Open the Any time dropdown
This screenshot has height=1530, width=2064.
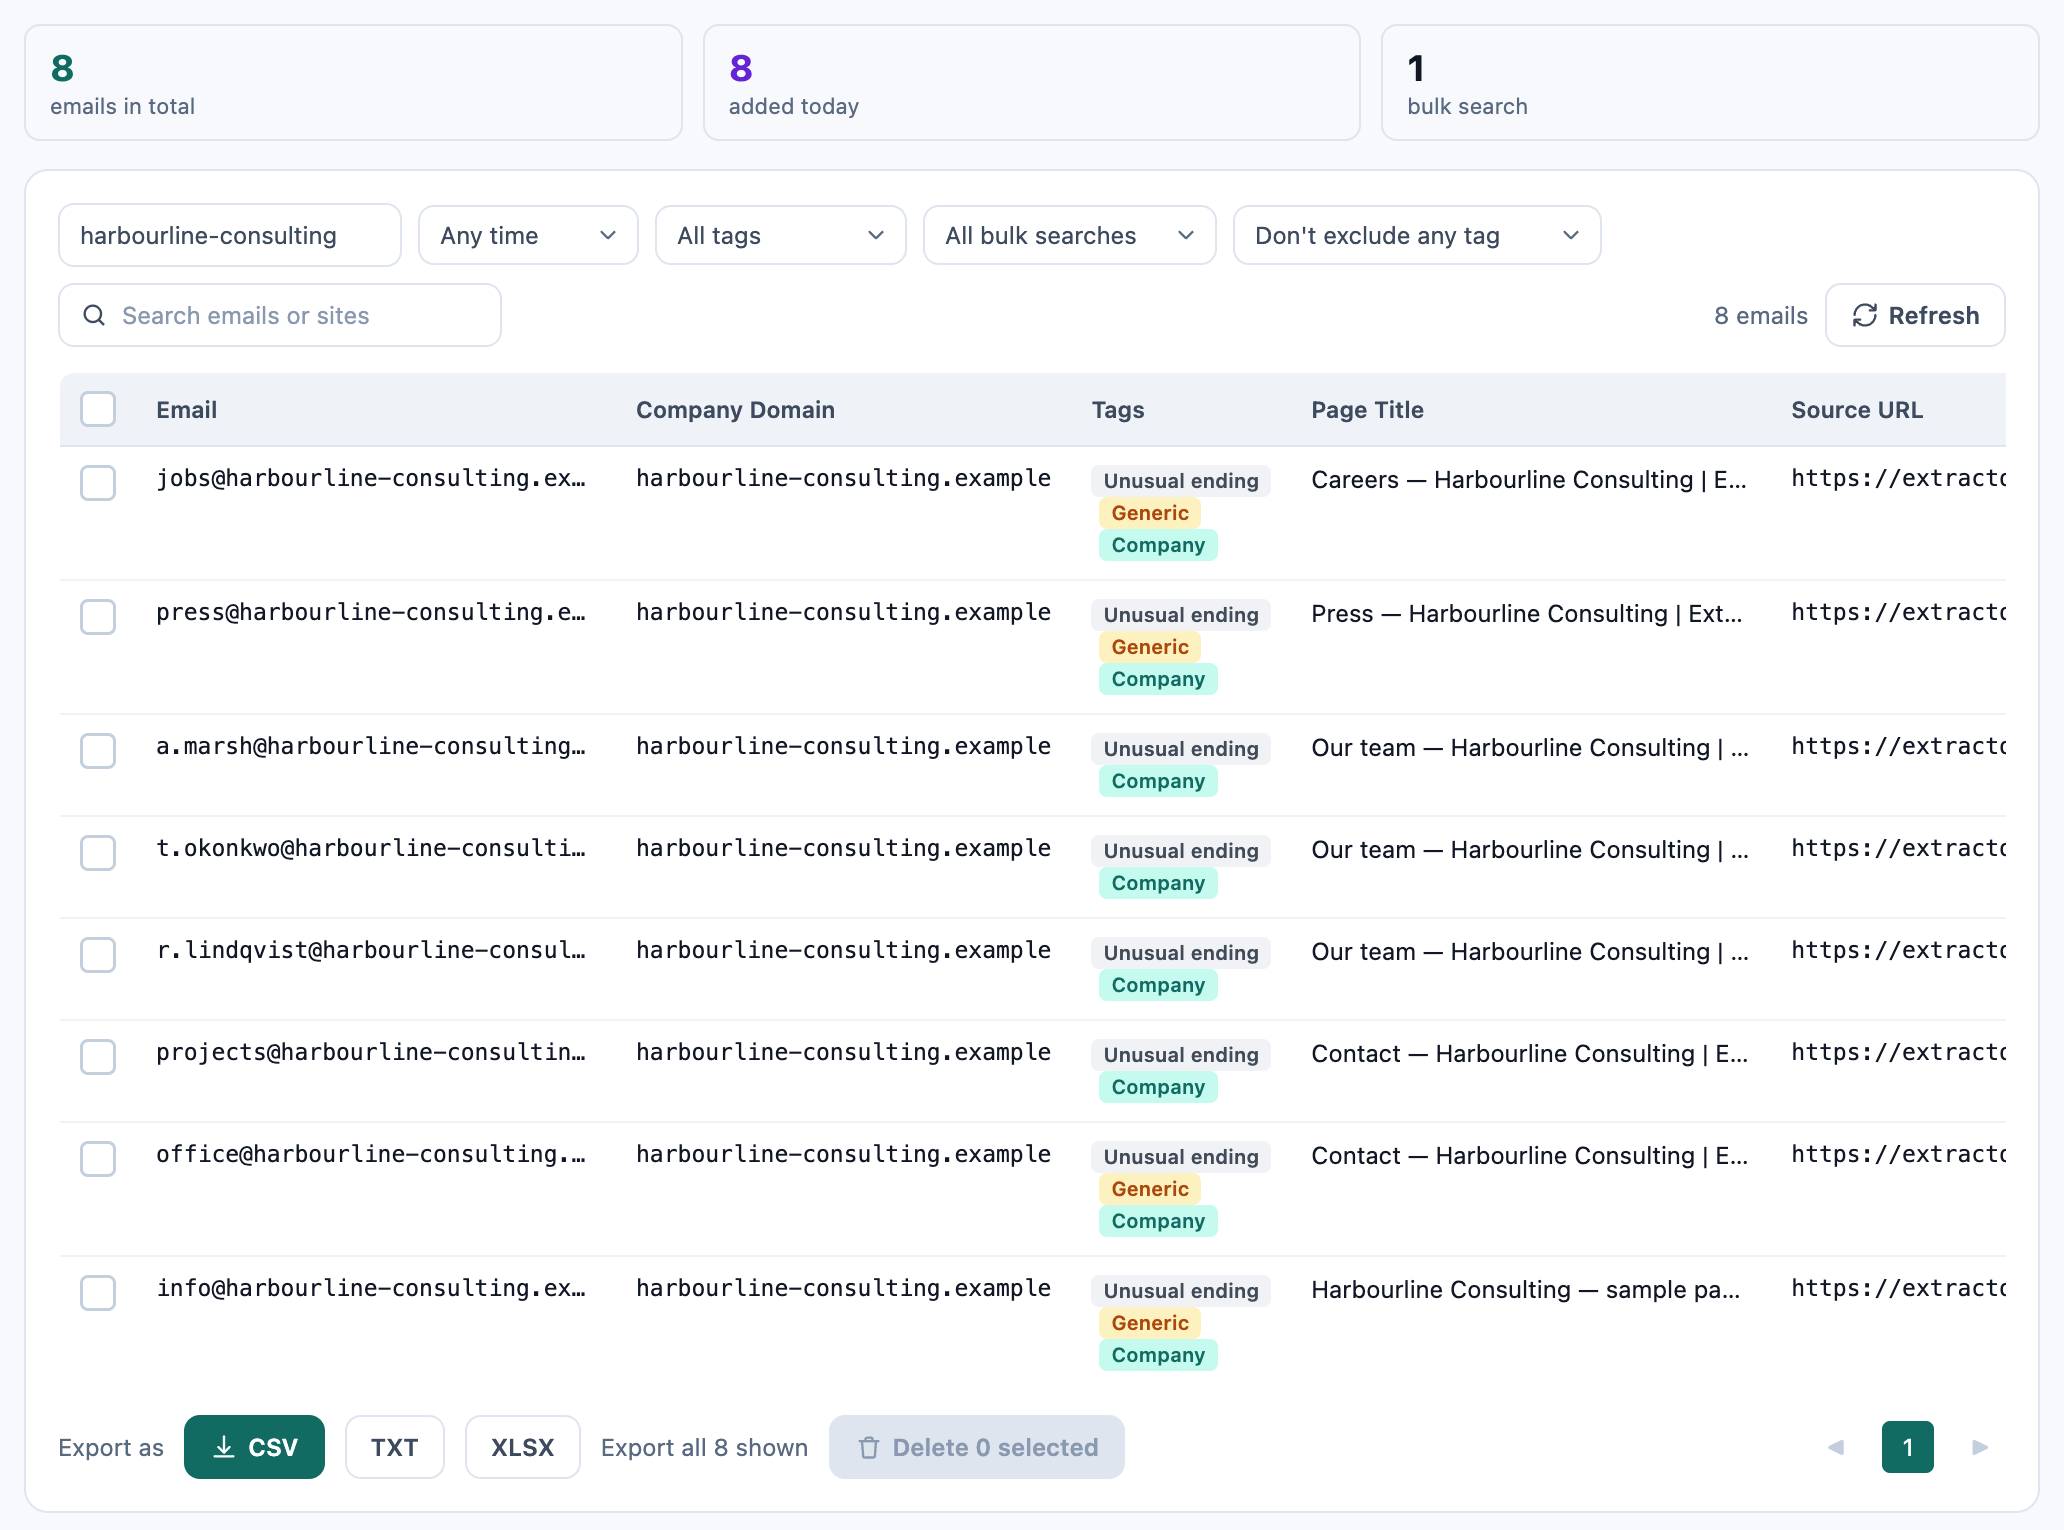(x=528, y=235)
